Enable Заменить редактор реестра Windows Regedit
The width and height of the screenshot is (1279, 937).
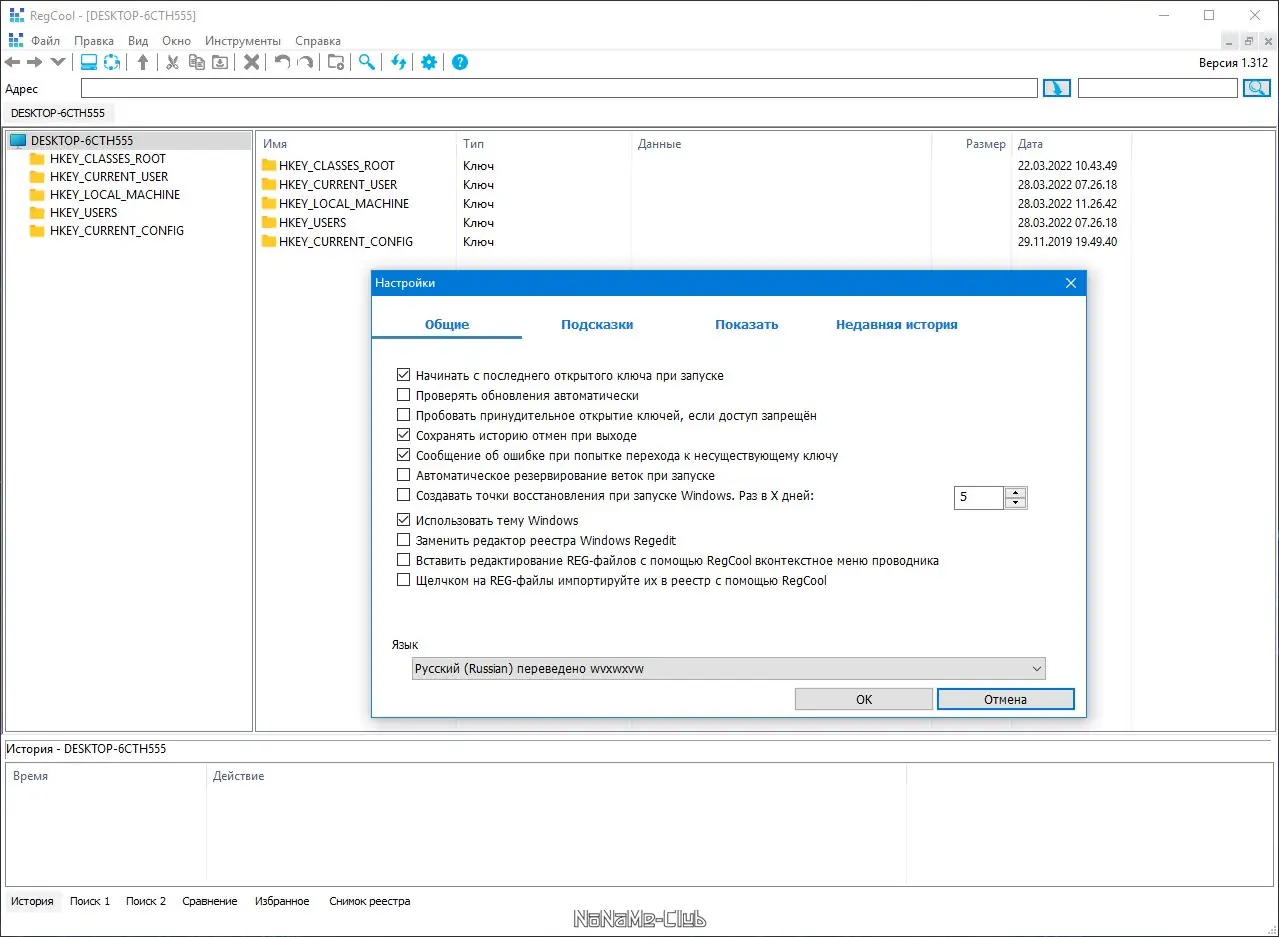pos(404,540)
